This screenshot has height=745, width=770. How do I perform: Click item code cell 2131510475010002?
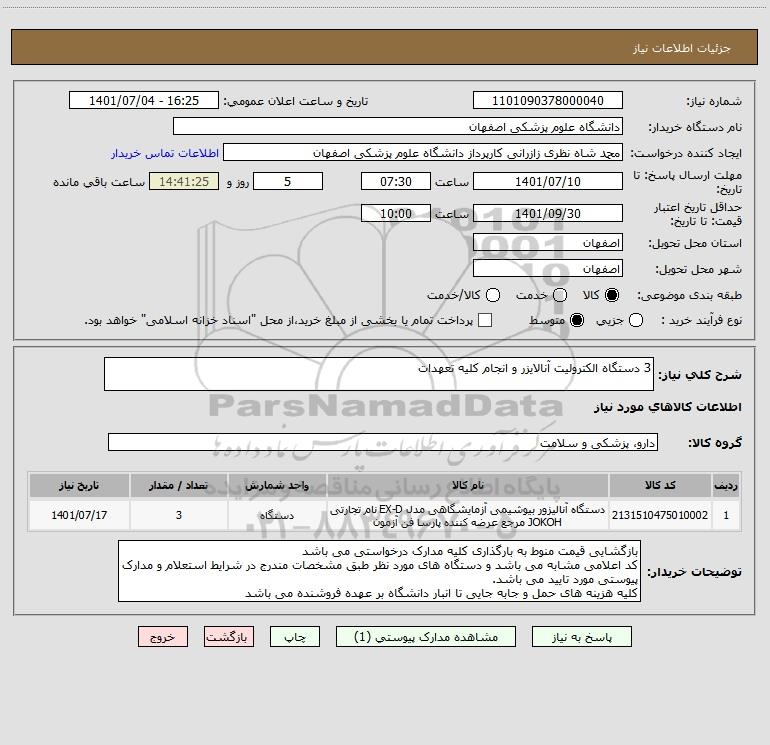660,515
